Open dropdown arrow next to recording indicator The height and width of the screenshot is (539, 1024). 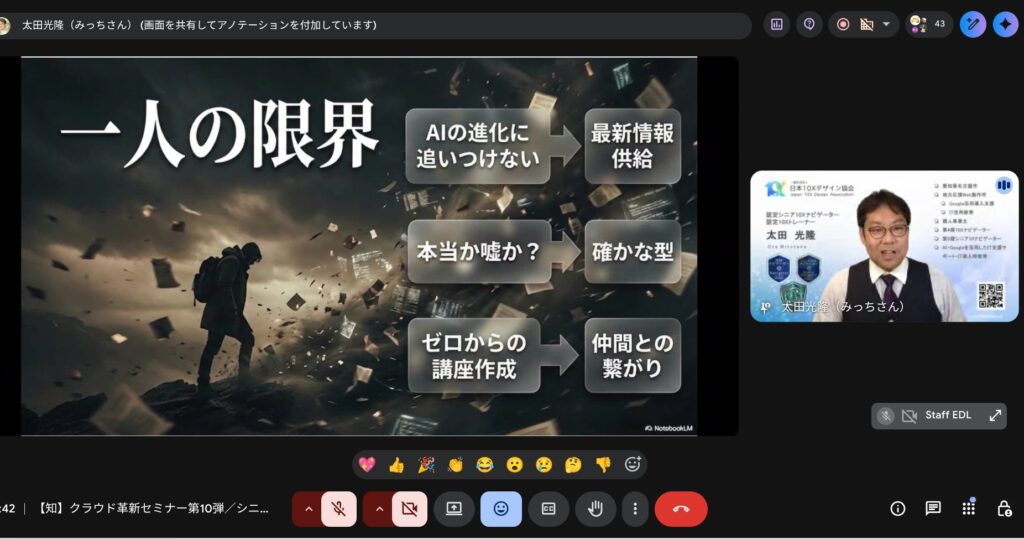[885, 24]
